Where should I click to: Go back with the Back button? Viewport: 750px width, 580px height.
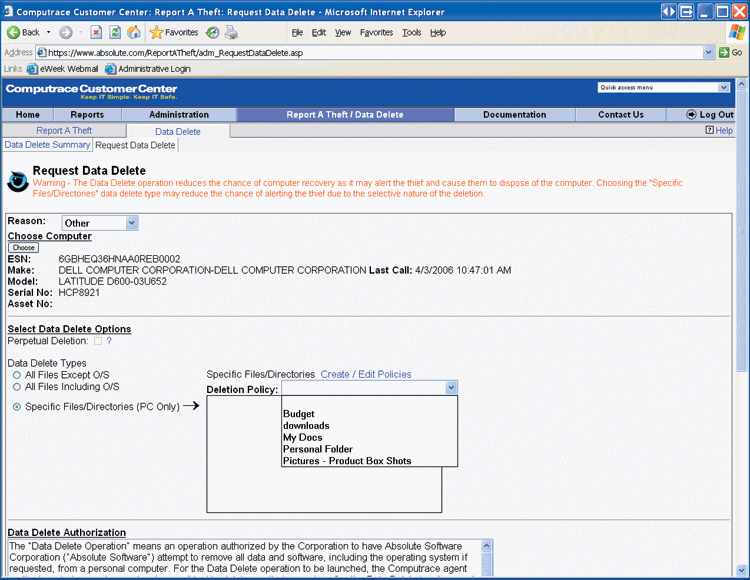pos(24,33)
